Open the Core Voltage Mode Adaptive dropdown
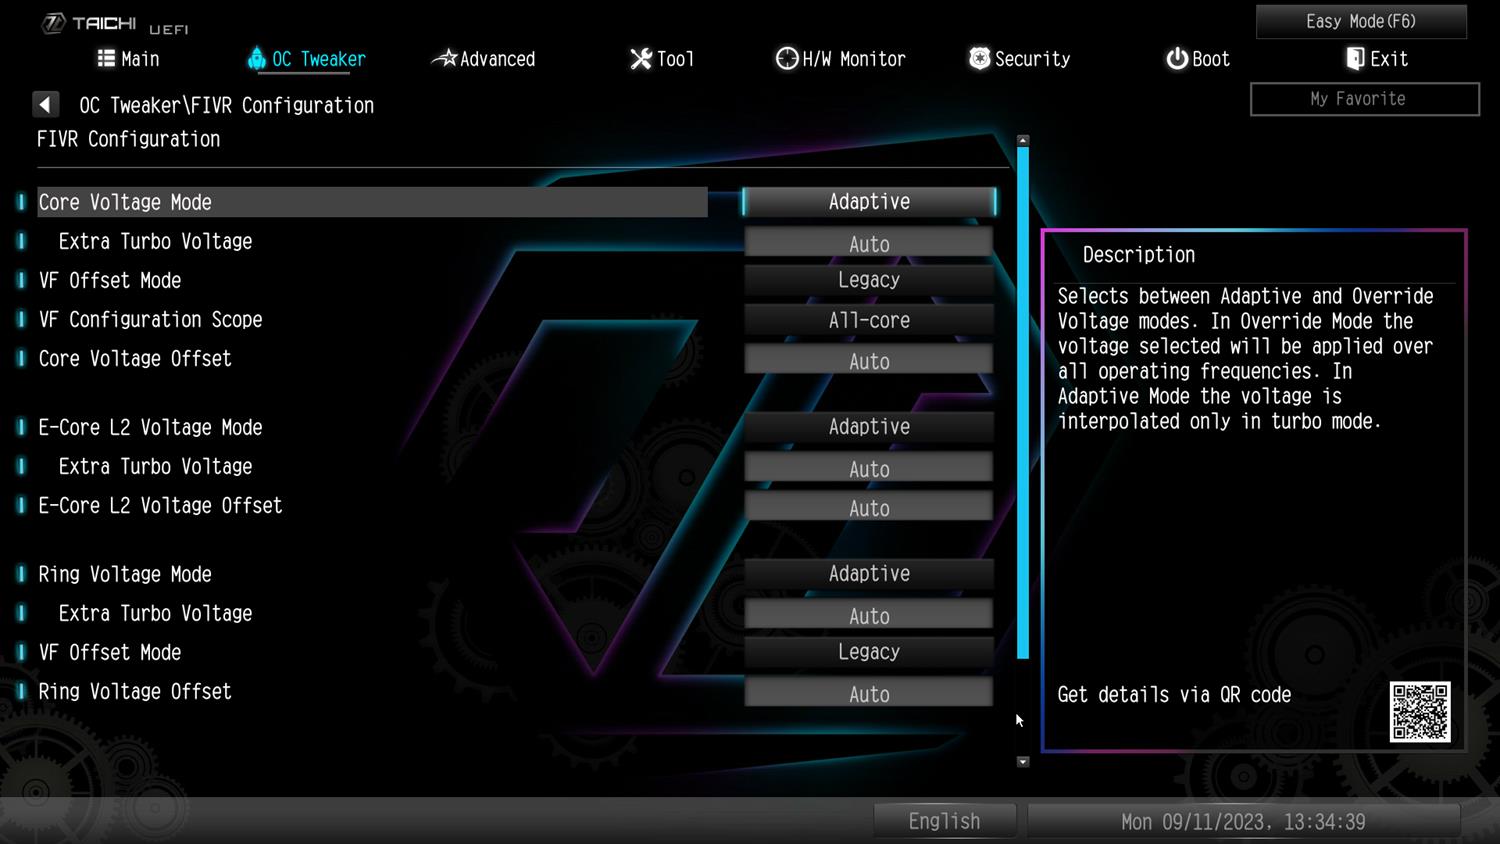This screenshot has width=1500, height=844. point(869,202)
